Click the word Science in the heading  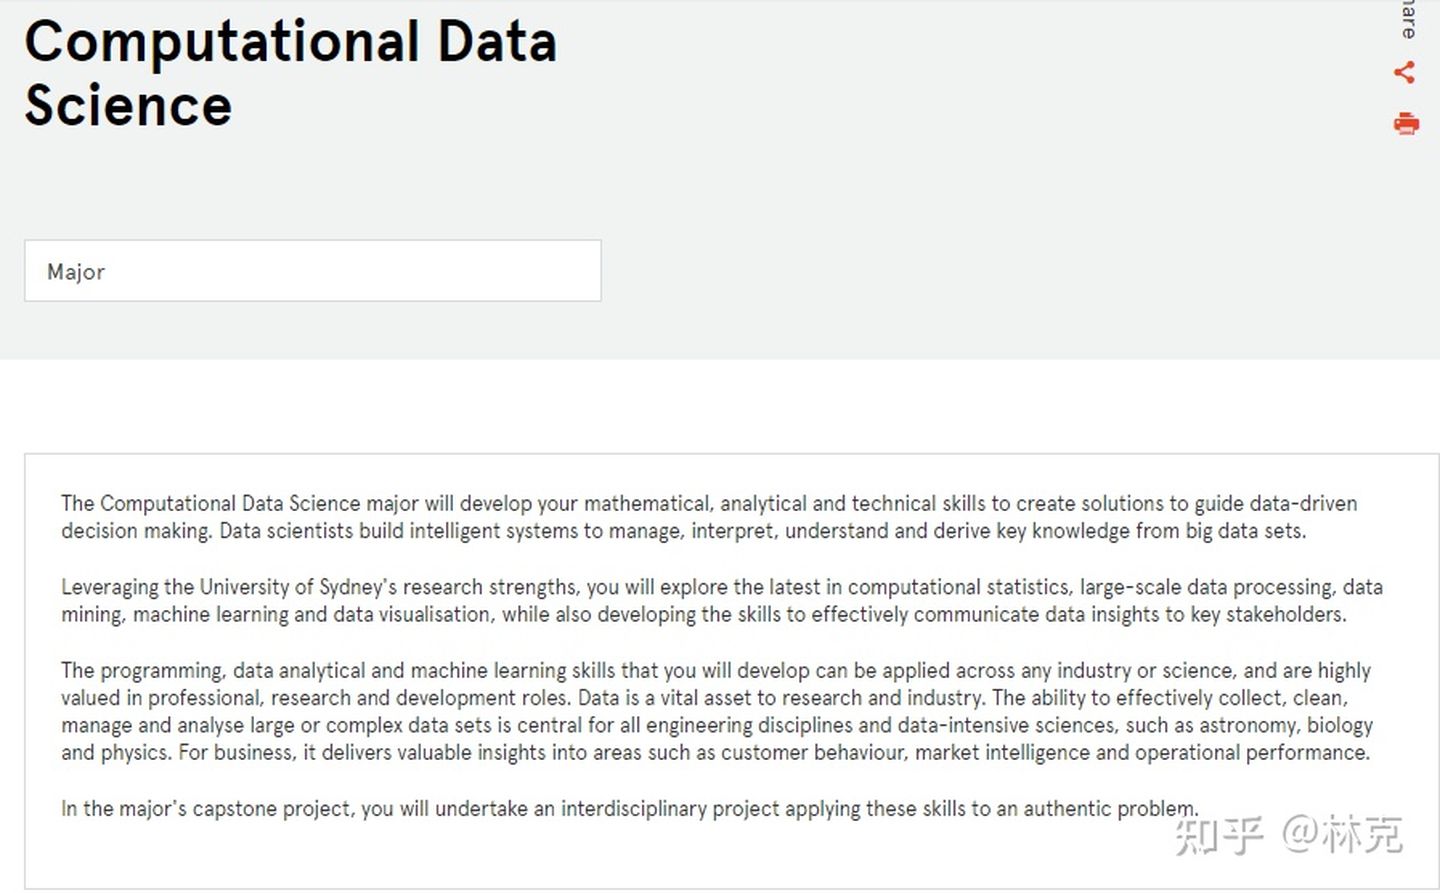pyautogui.click(x=128, y=106)
